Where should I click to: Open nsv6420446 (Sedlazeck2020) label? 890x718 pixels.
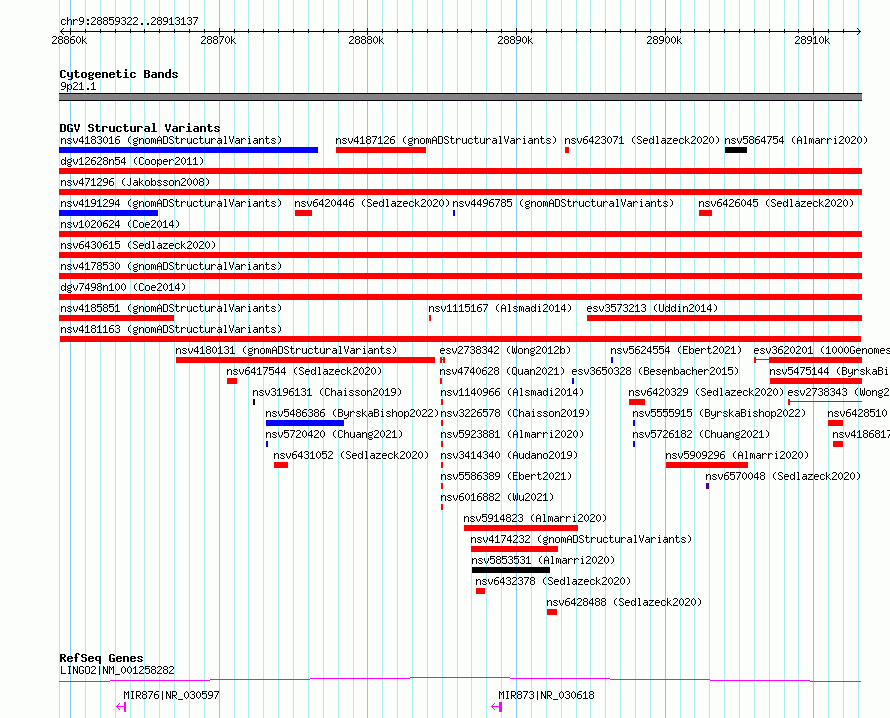(372, 203)
